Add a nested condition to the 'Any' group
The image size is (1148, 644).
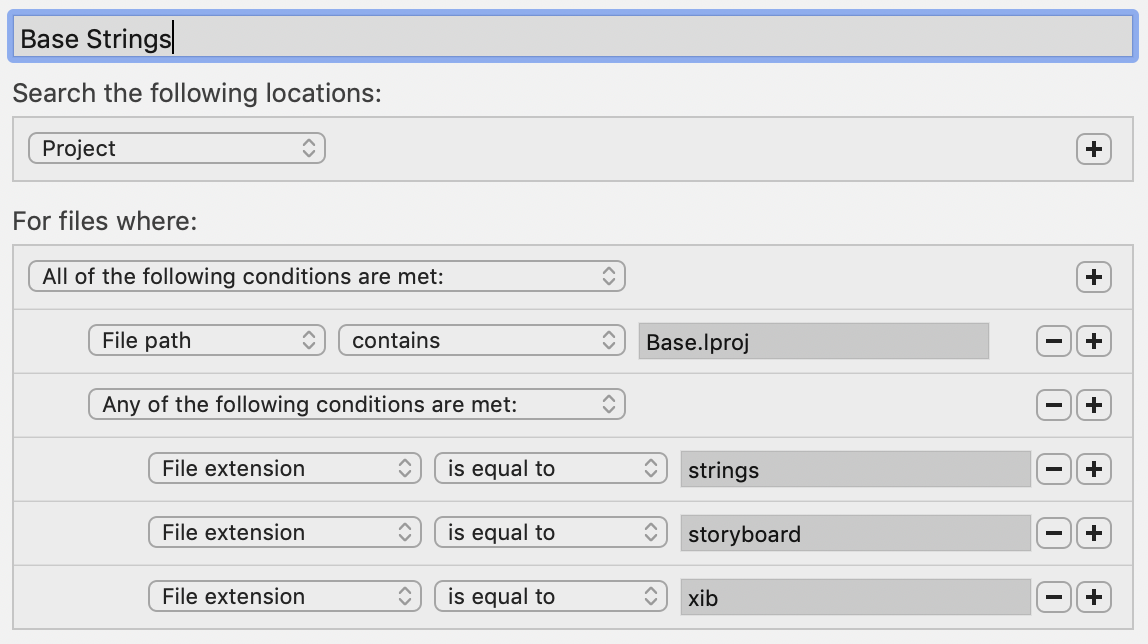(x=1094, y=404)
